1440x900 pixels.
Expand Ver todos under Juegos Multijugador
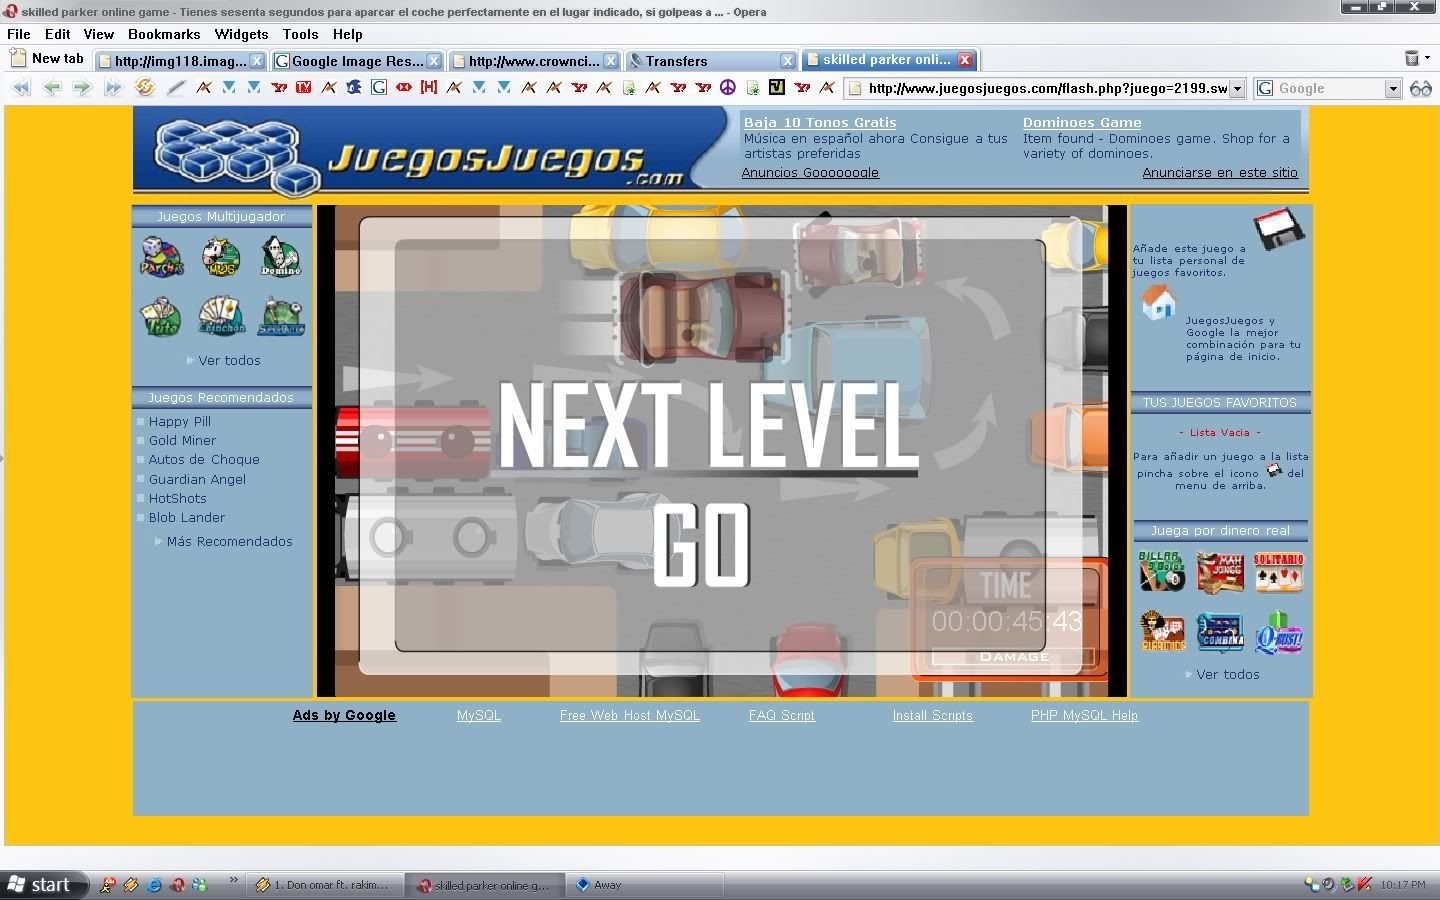(229, 361)
